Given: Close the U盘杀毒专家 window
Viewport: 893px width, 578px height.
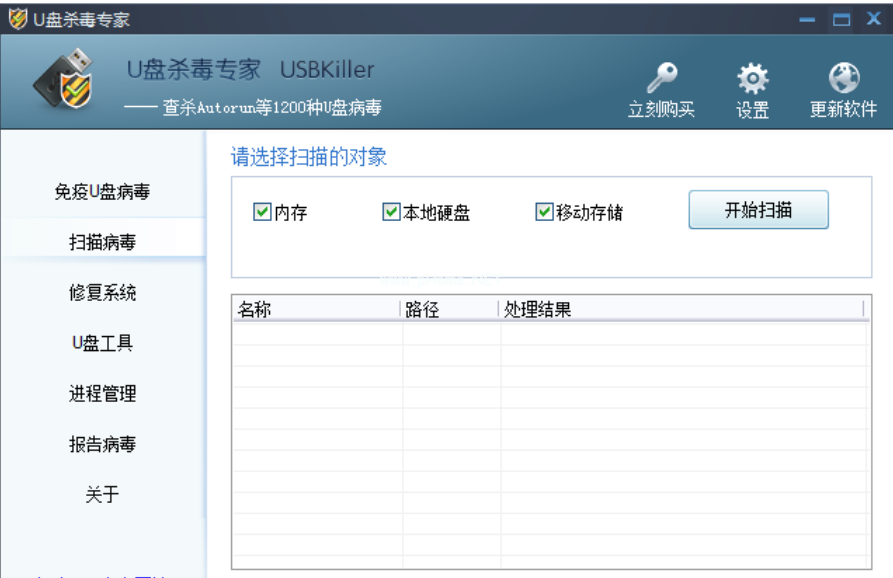Looking at the screenshot, I should 873,19.
